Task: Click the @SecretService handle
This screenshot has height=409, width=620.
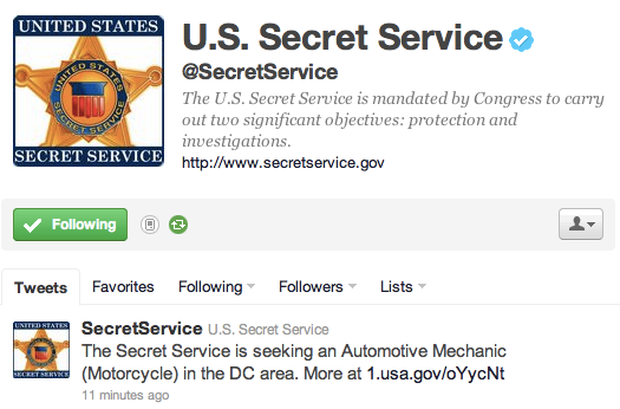Action: [260, 72]
